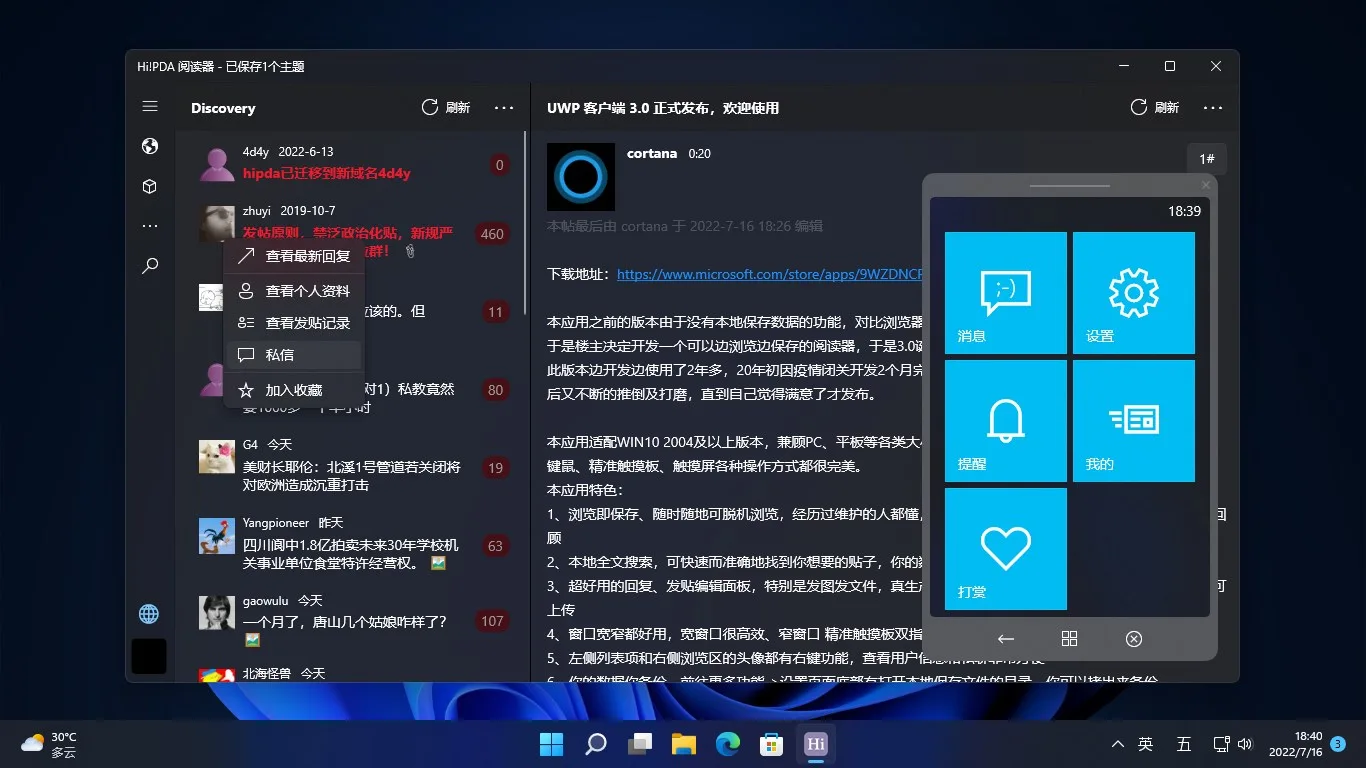Click cortana's blue ring avatar
The image size is (1366, 768).
[581, 177]
